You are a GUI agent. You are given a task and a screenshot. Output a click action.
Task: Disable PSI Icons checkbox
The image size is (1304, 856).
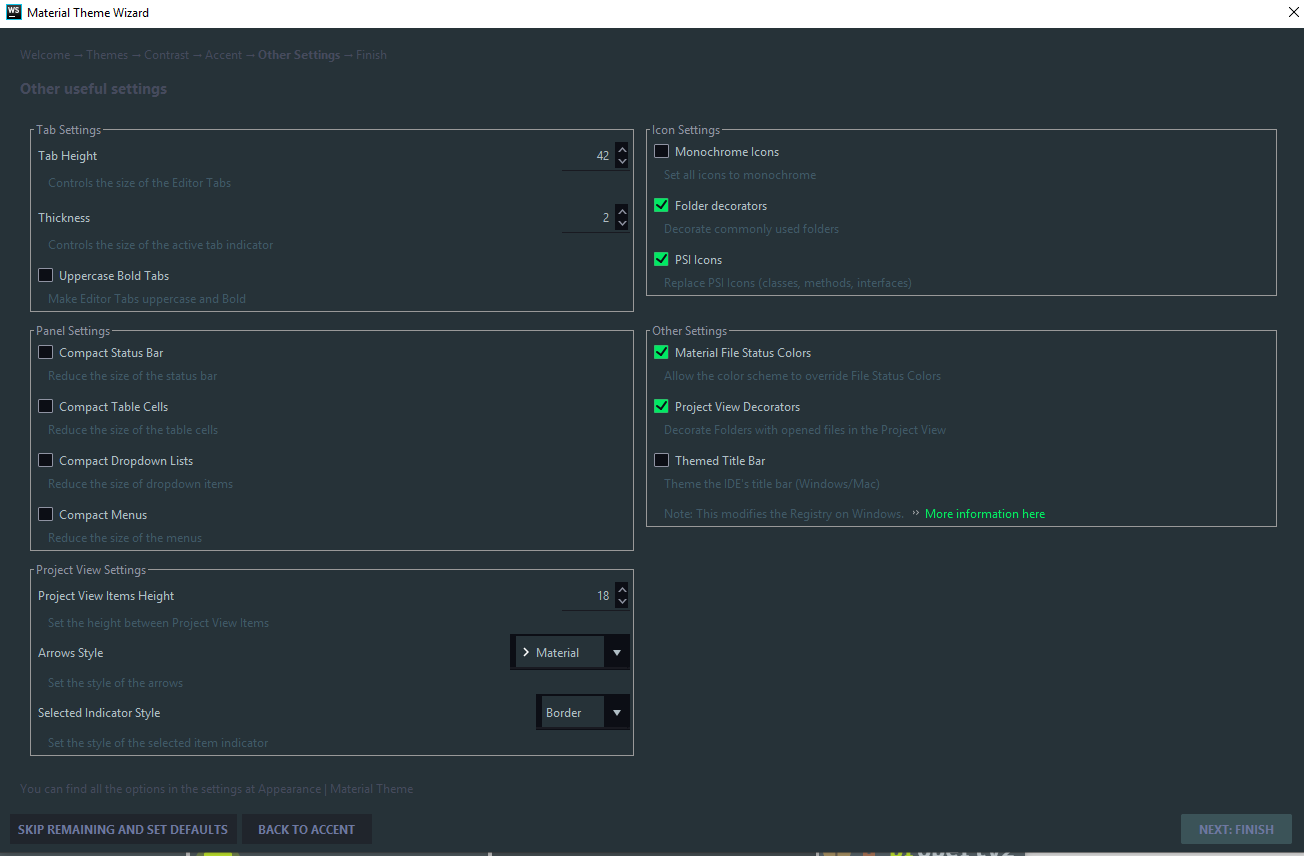pos(662,259)
